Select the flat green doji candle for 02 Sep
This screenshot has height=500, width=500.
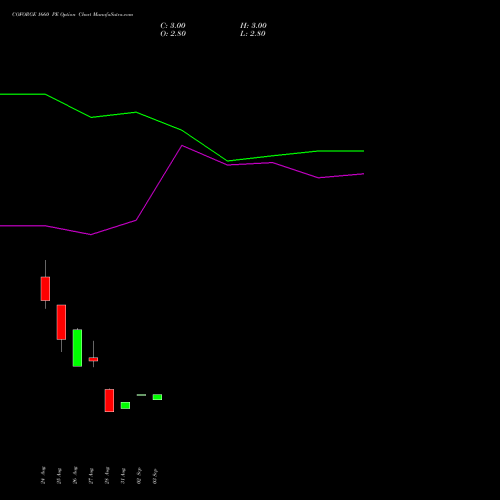click(x=141, y=395)
